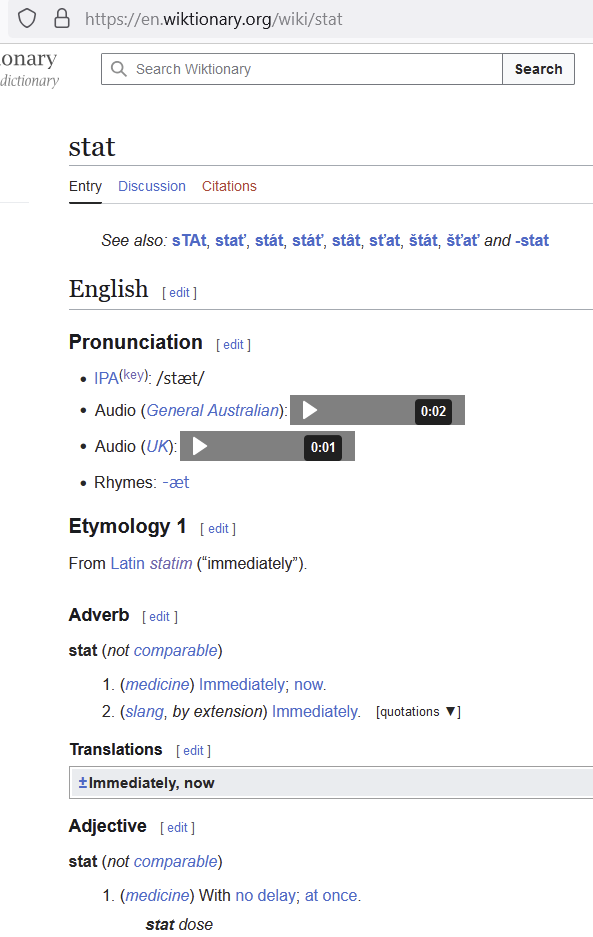Viewport: 593px width, 937px height.
Task: Click 'medicine' label in Adverb sense 1
Action: coord(157,684)
